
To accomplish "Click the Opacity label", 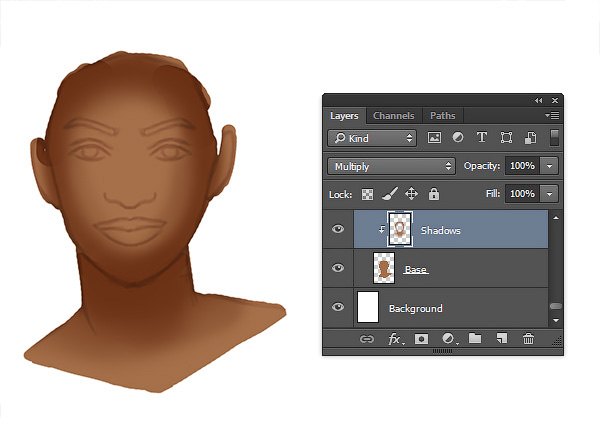I will (482, 166).
